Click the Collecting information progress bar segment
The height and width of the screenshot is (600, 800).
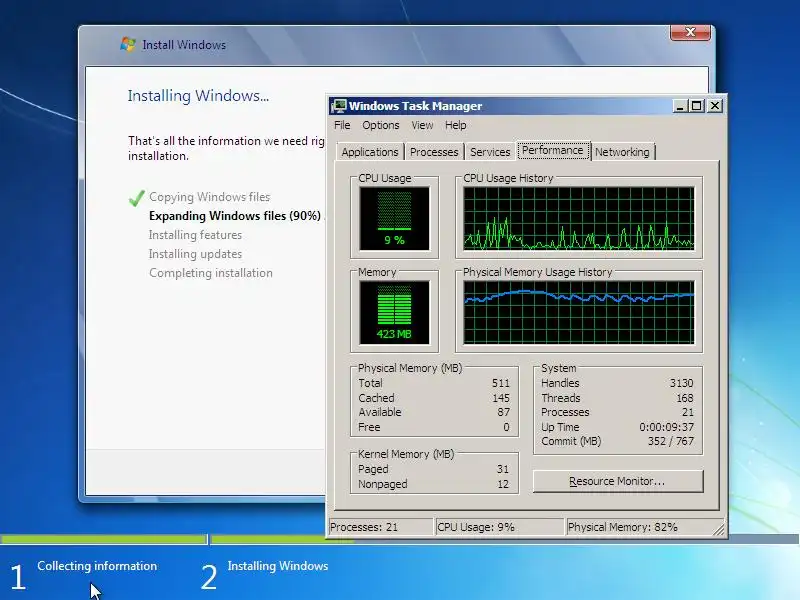pyautogui.click(x=104, y=539)
